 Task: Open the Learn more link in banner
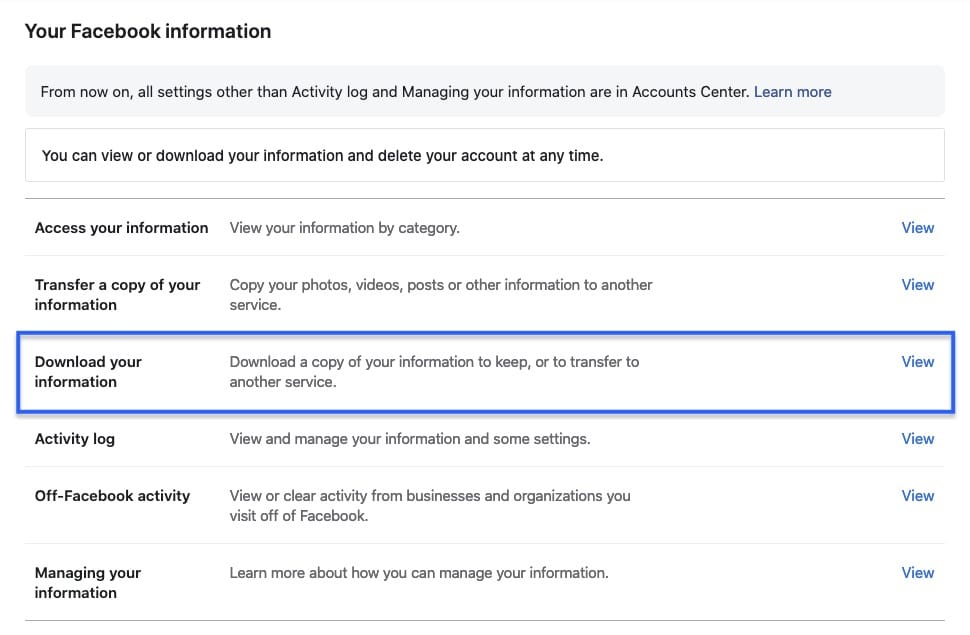792,92
